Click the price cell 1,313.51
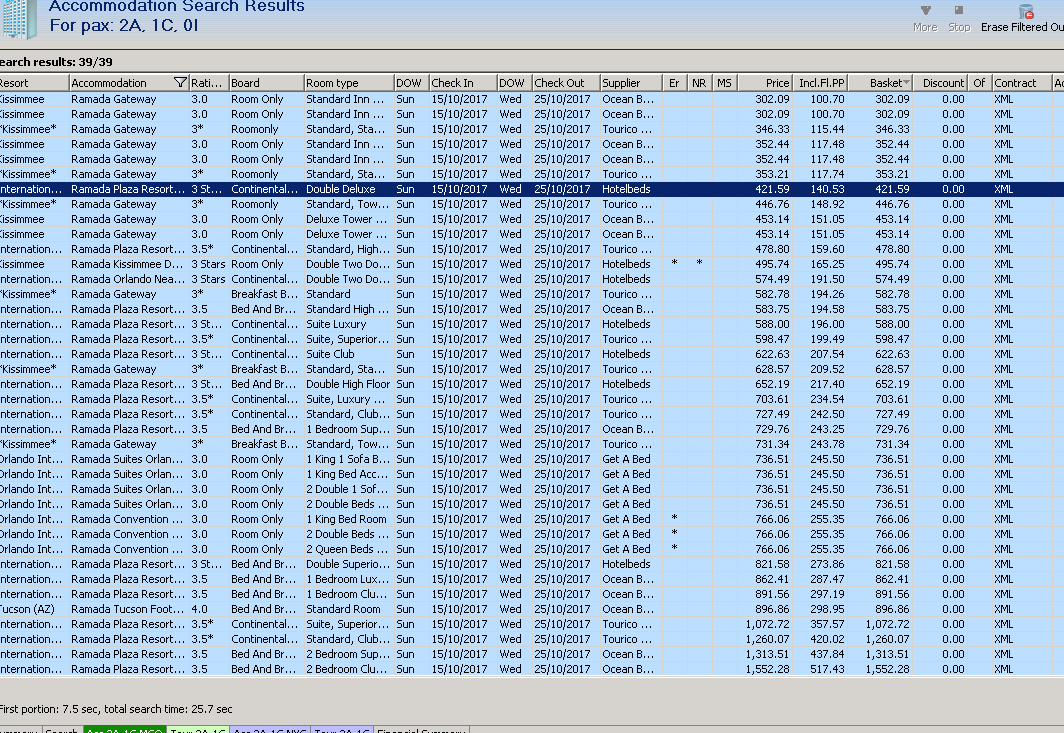 pyautogui.click(x=767, y=654)
